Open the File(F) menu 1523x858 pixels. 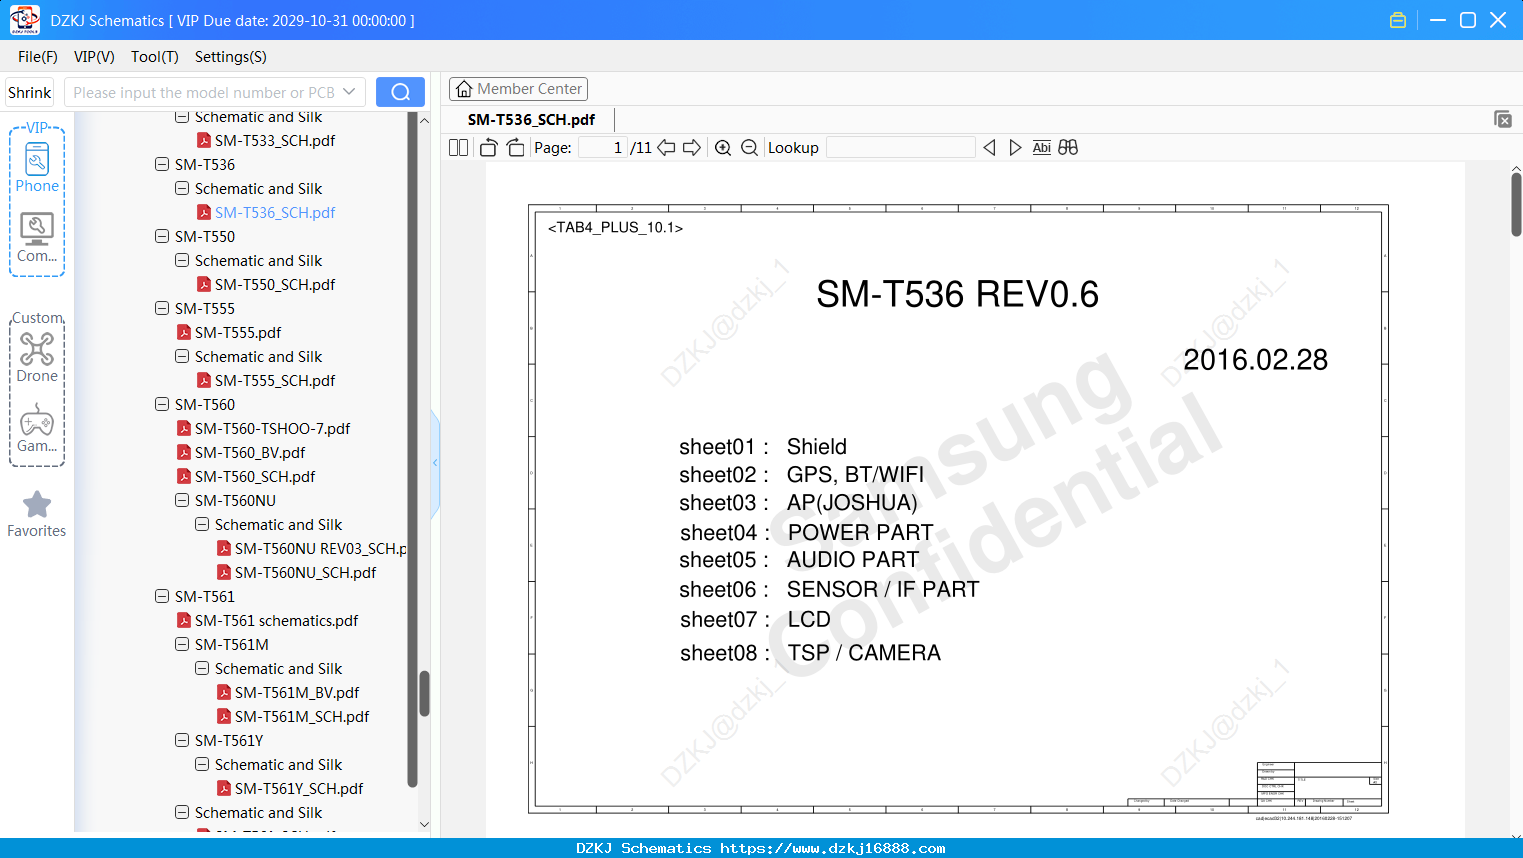[x=38, y=57]
